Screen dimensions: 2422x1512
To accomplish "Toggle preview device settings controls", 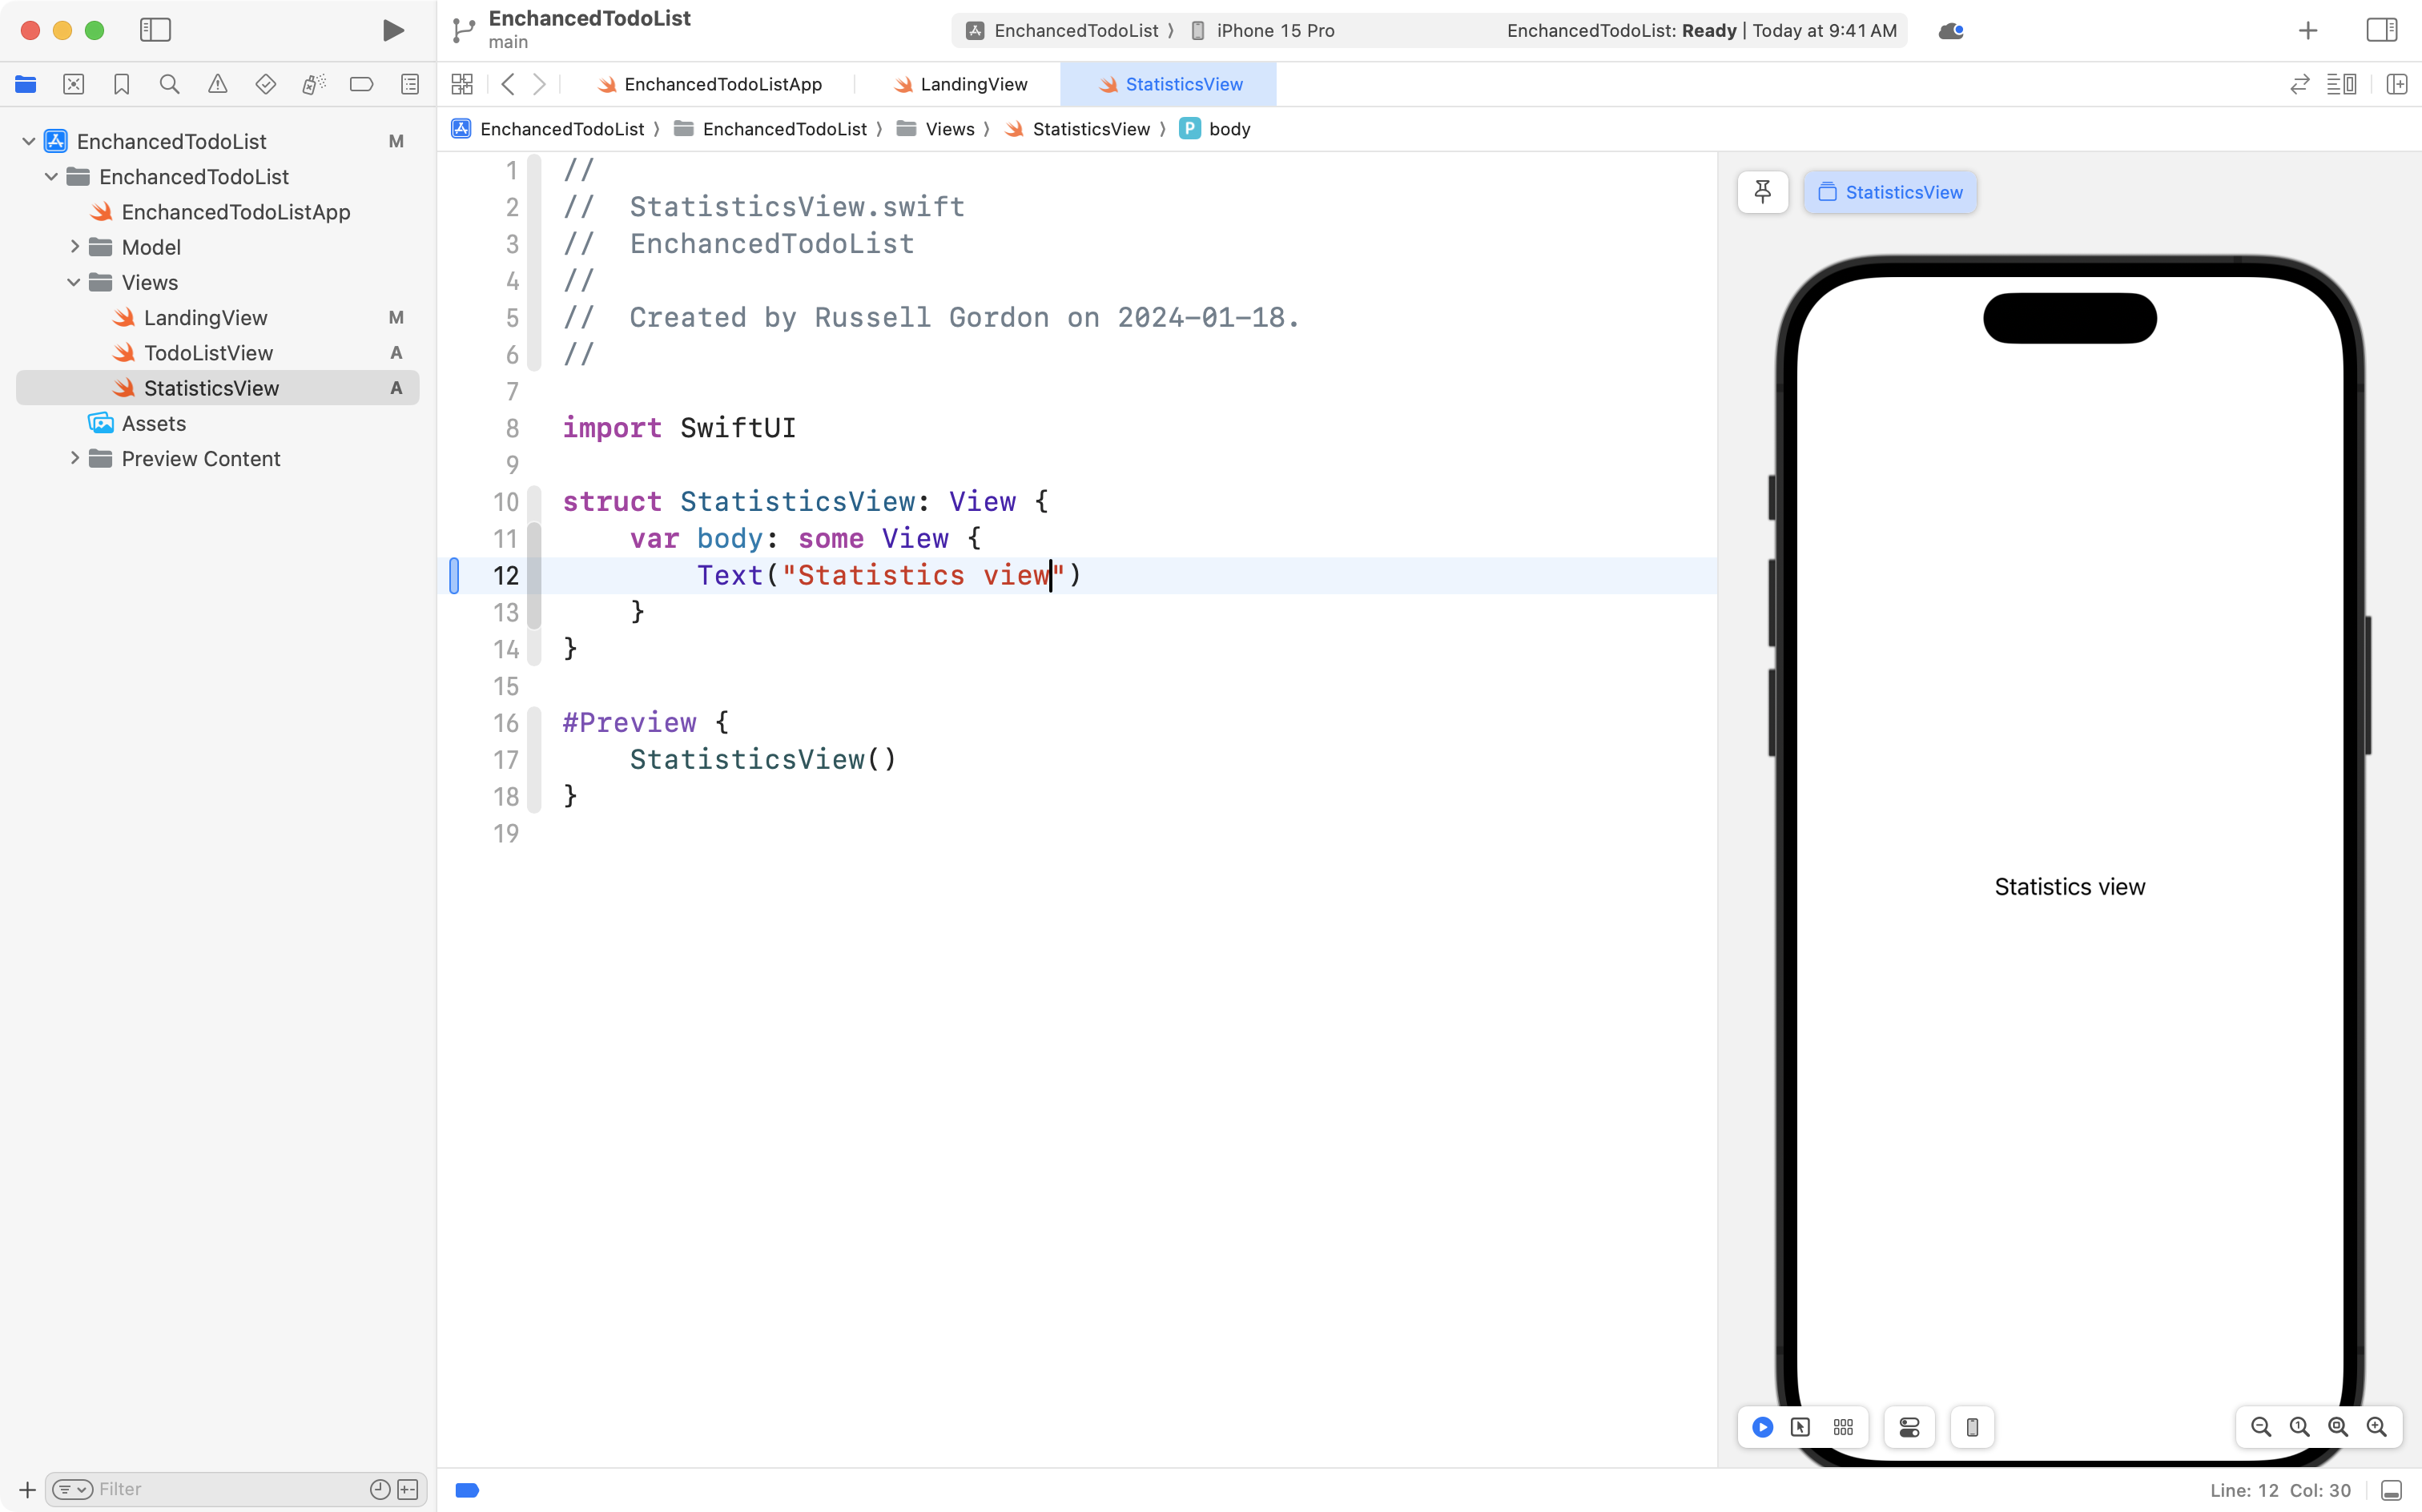I will click(x=1908, y=1427).
